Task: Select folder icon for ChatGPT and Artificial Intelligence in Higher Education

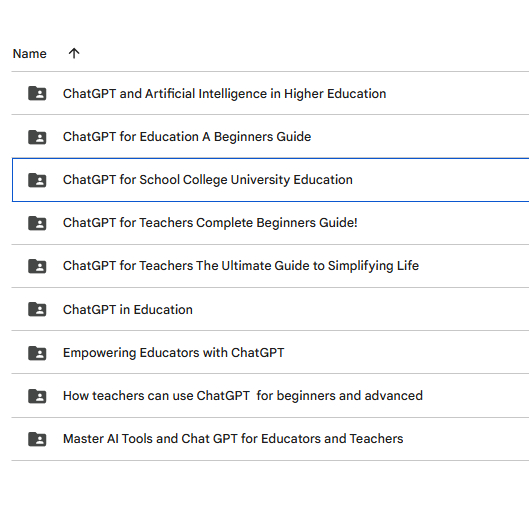Action: click(x=37, y=93)
